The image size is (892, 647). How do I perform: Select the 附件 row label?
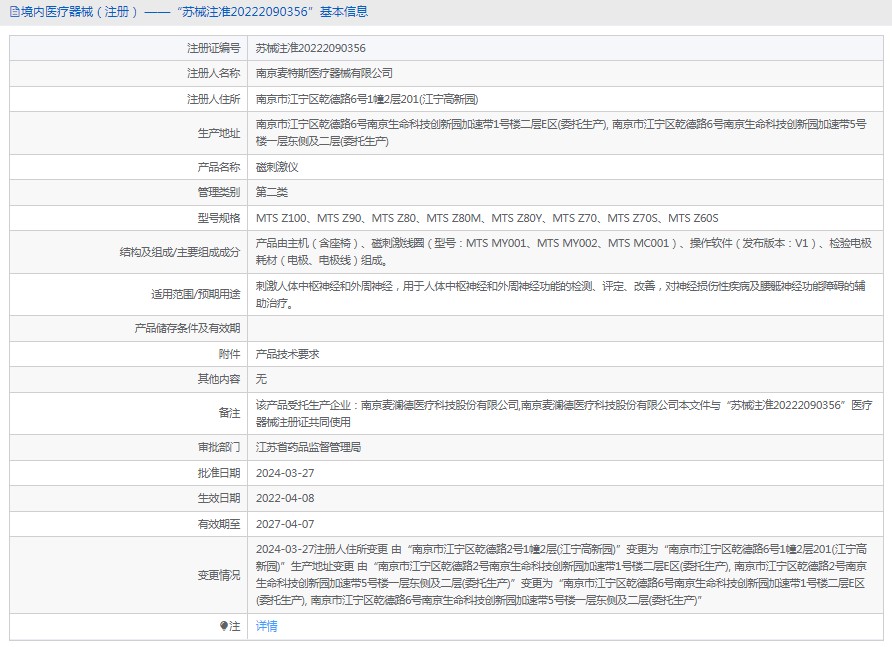230,354
